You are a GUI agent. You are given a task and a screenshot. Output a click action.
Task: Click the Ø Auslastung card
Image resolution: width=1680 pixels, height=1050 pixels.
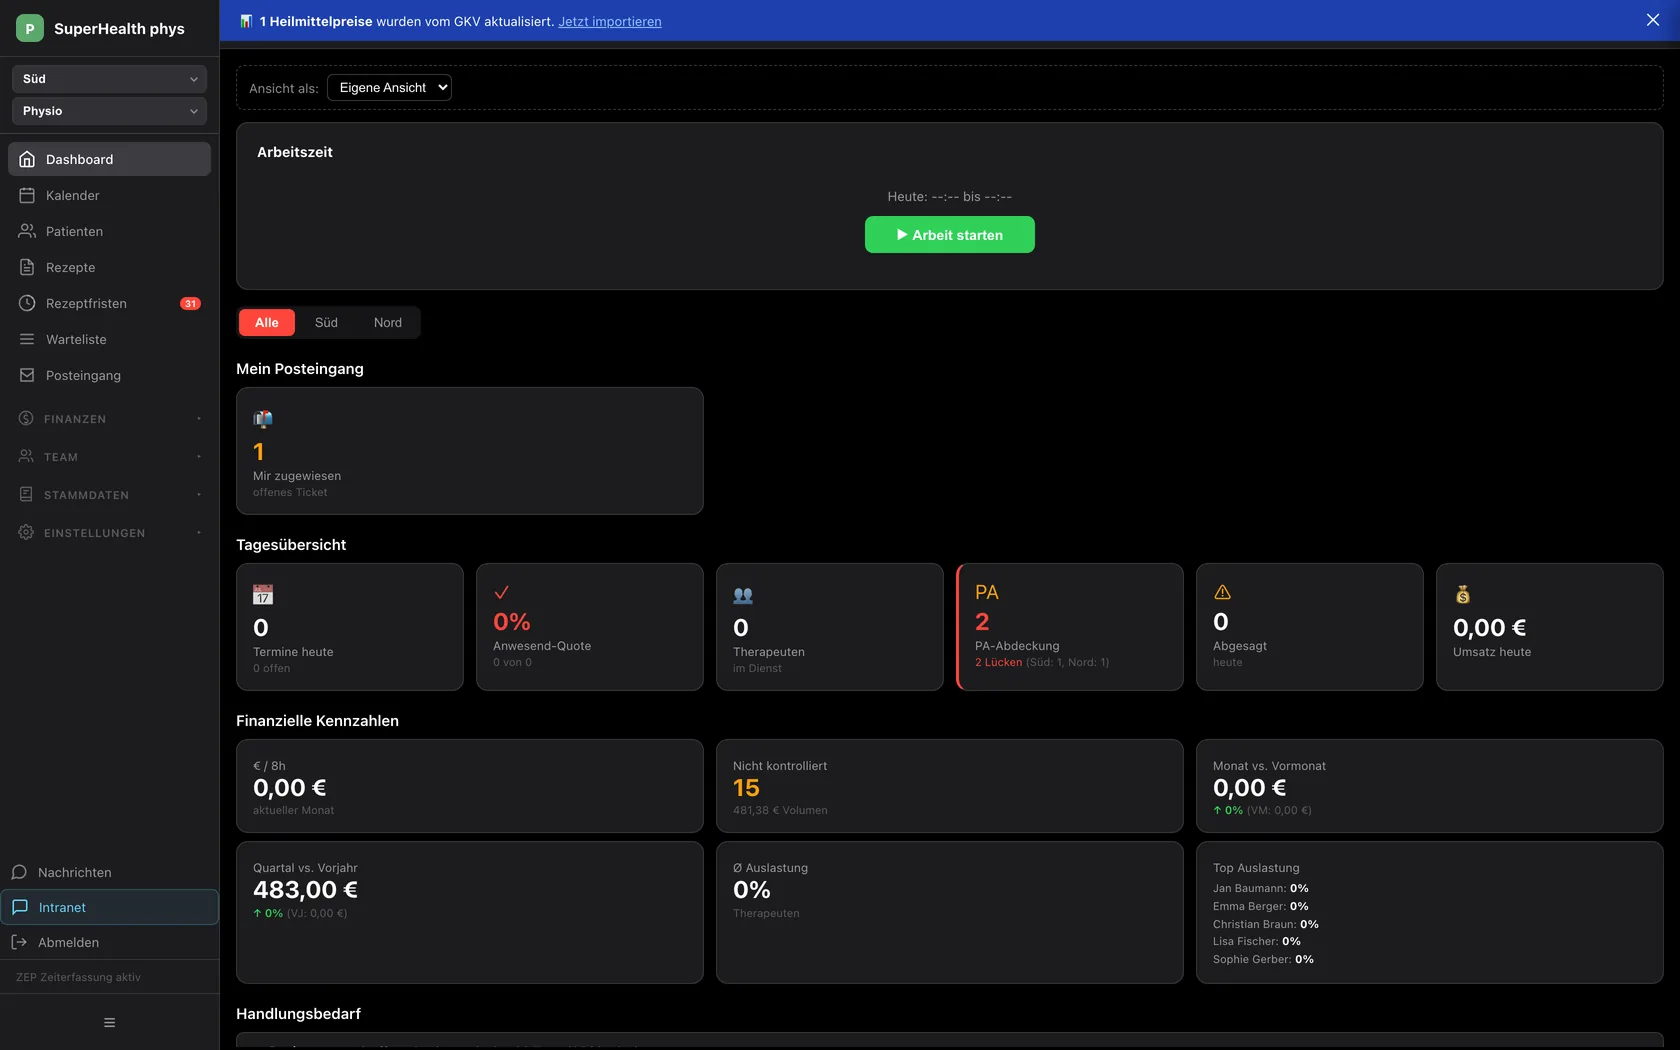(x=950, y=912)
